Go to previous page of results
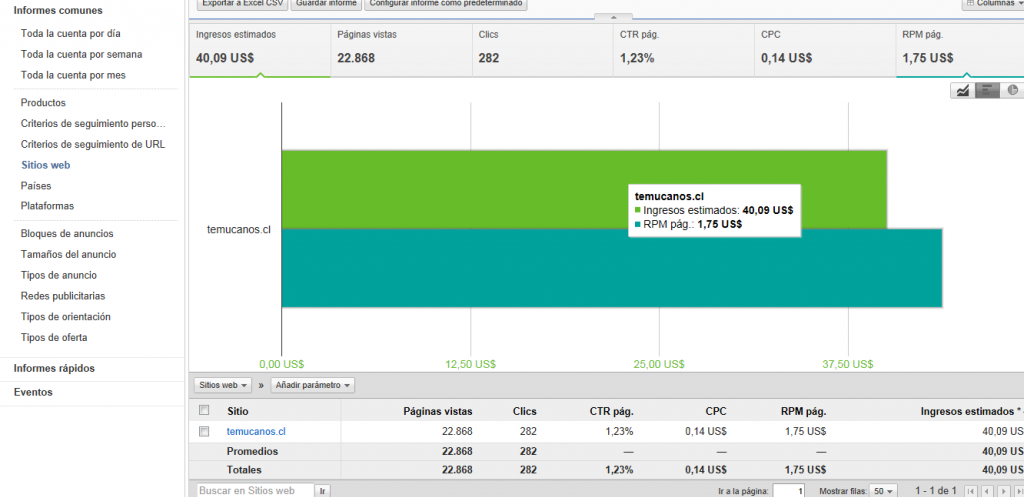Screen dimensions: 1024x497 tap(987, 490)
